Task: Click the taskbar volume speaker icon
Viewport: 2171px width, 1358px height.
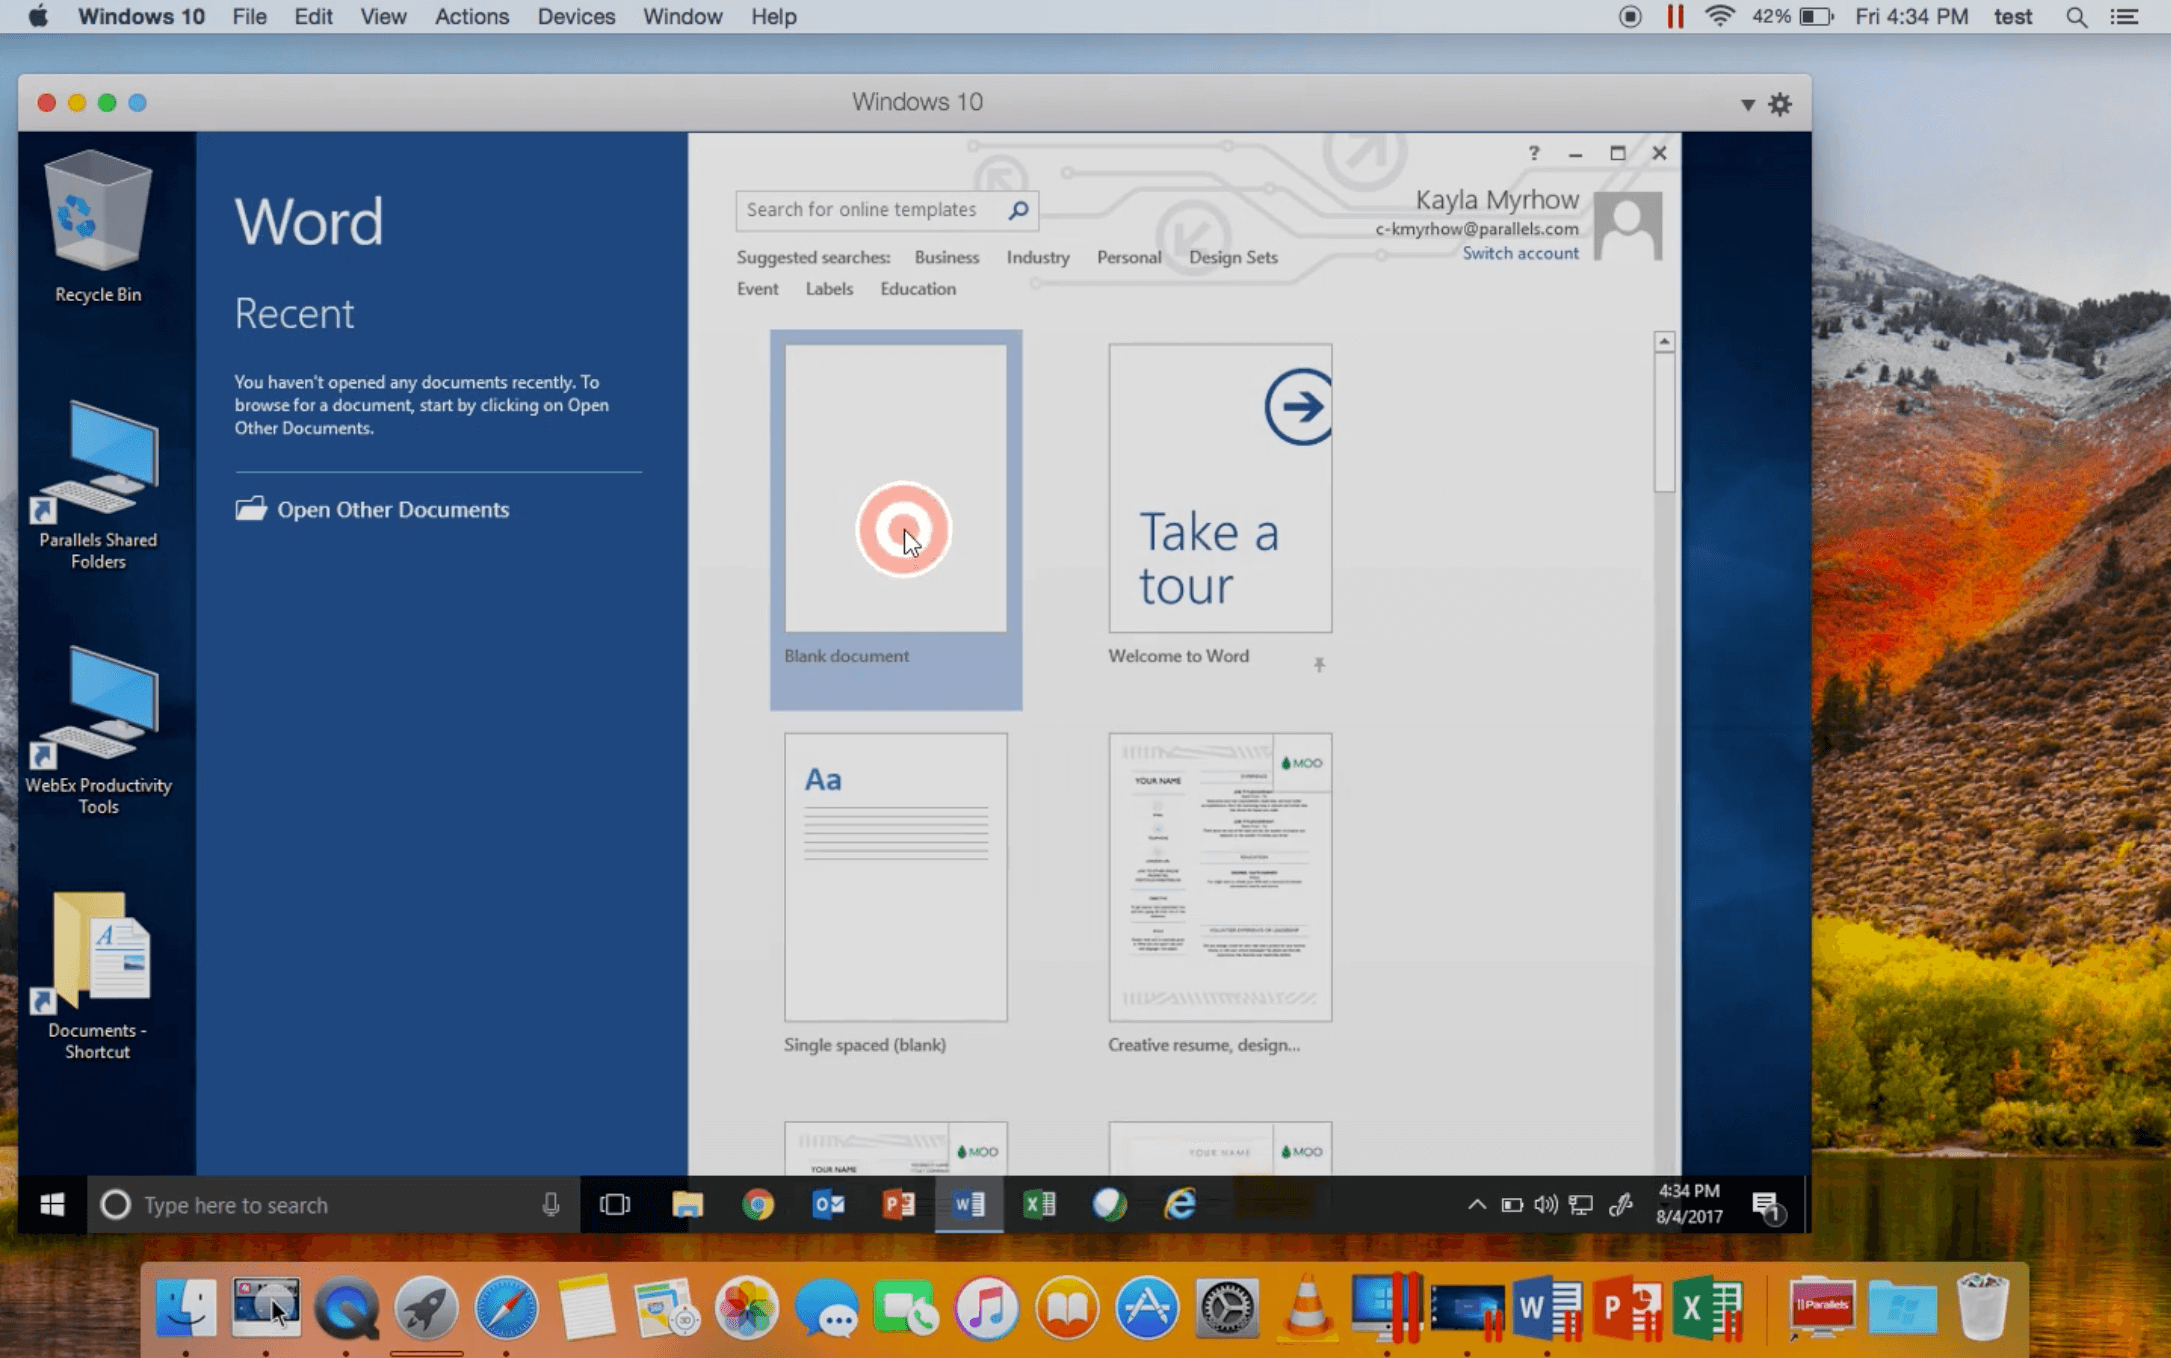Action: pyautogui.click(x=1545, y=1204)
